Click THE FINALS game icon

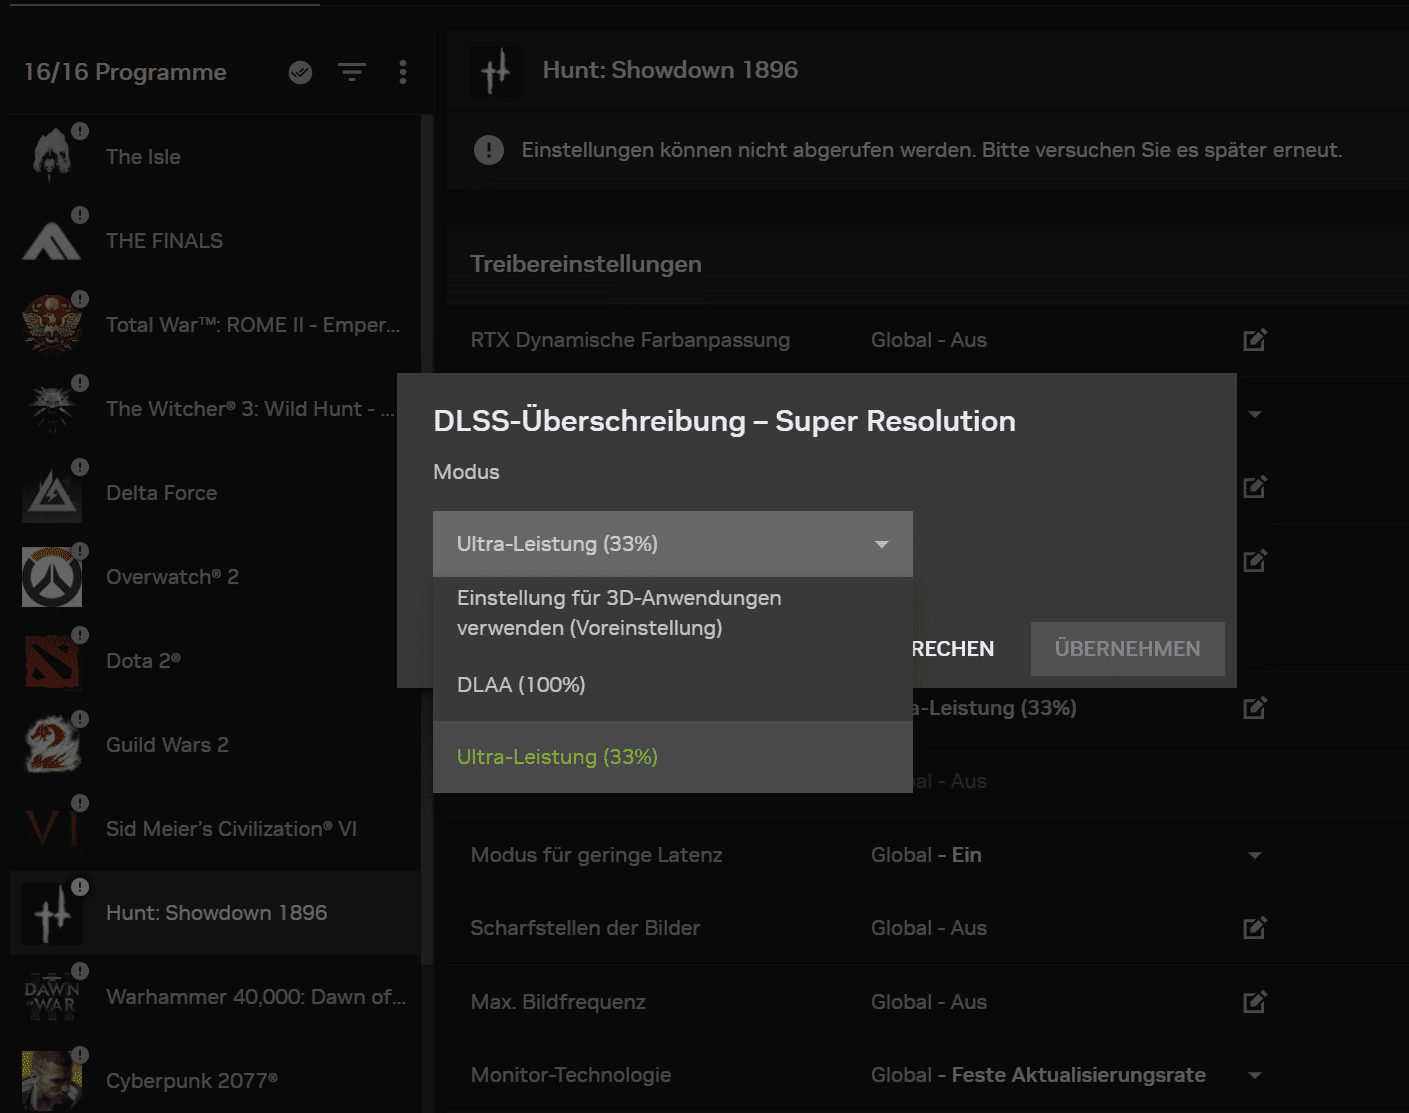(x=52, y=241)
